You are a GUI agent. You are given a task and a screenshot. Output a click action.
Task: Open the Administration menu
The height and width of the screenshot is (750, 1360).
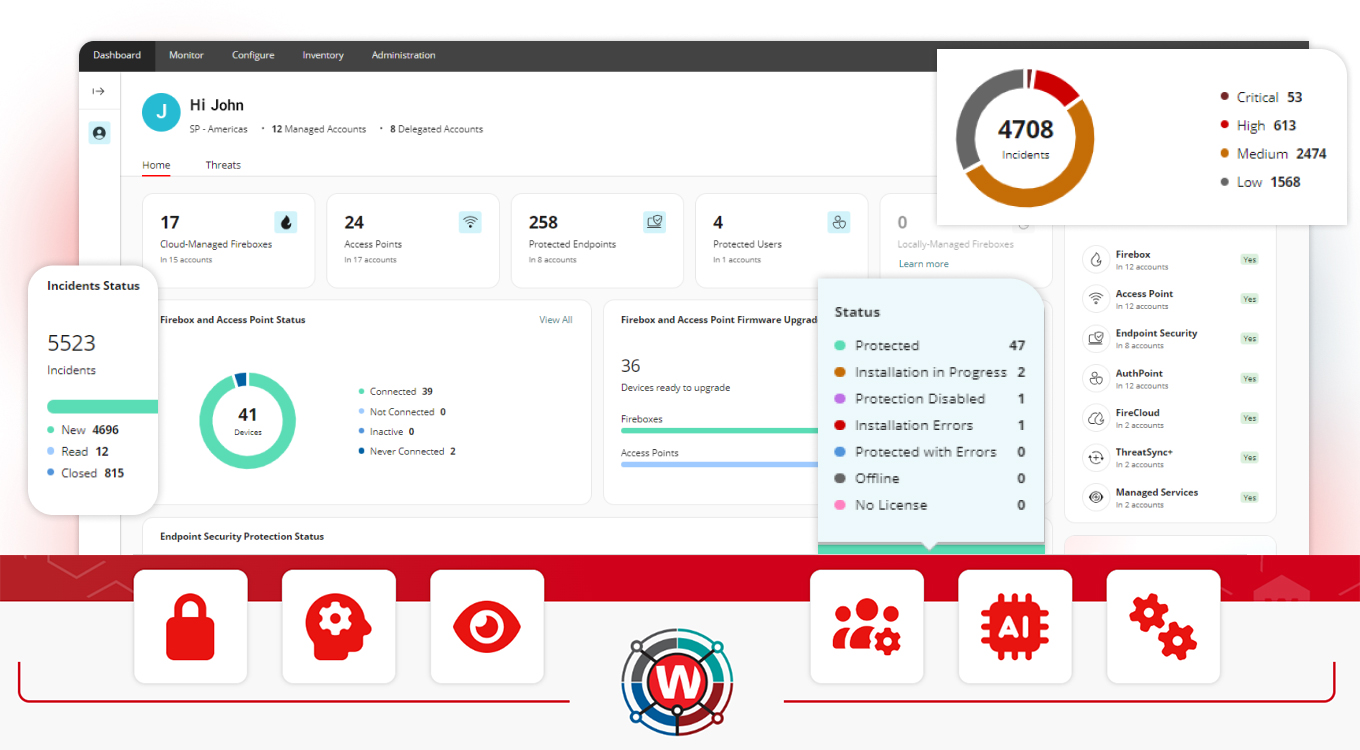click(404, 55)
